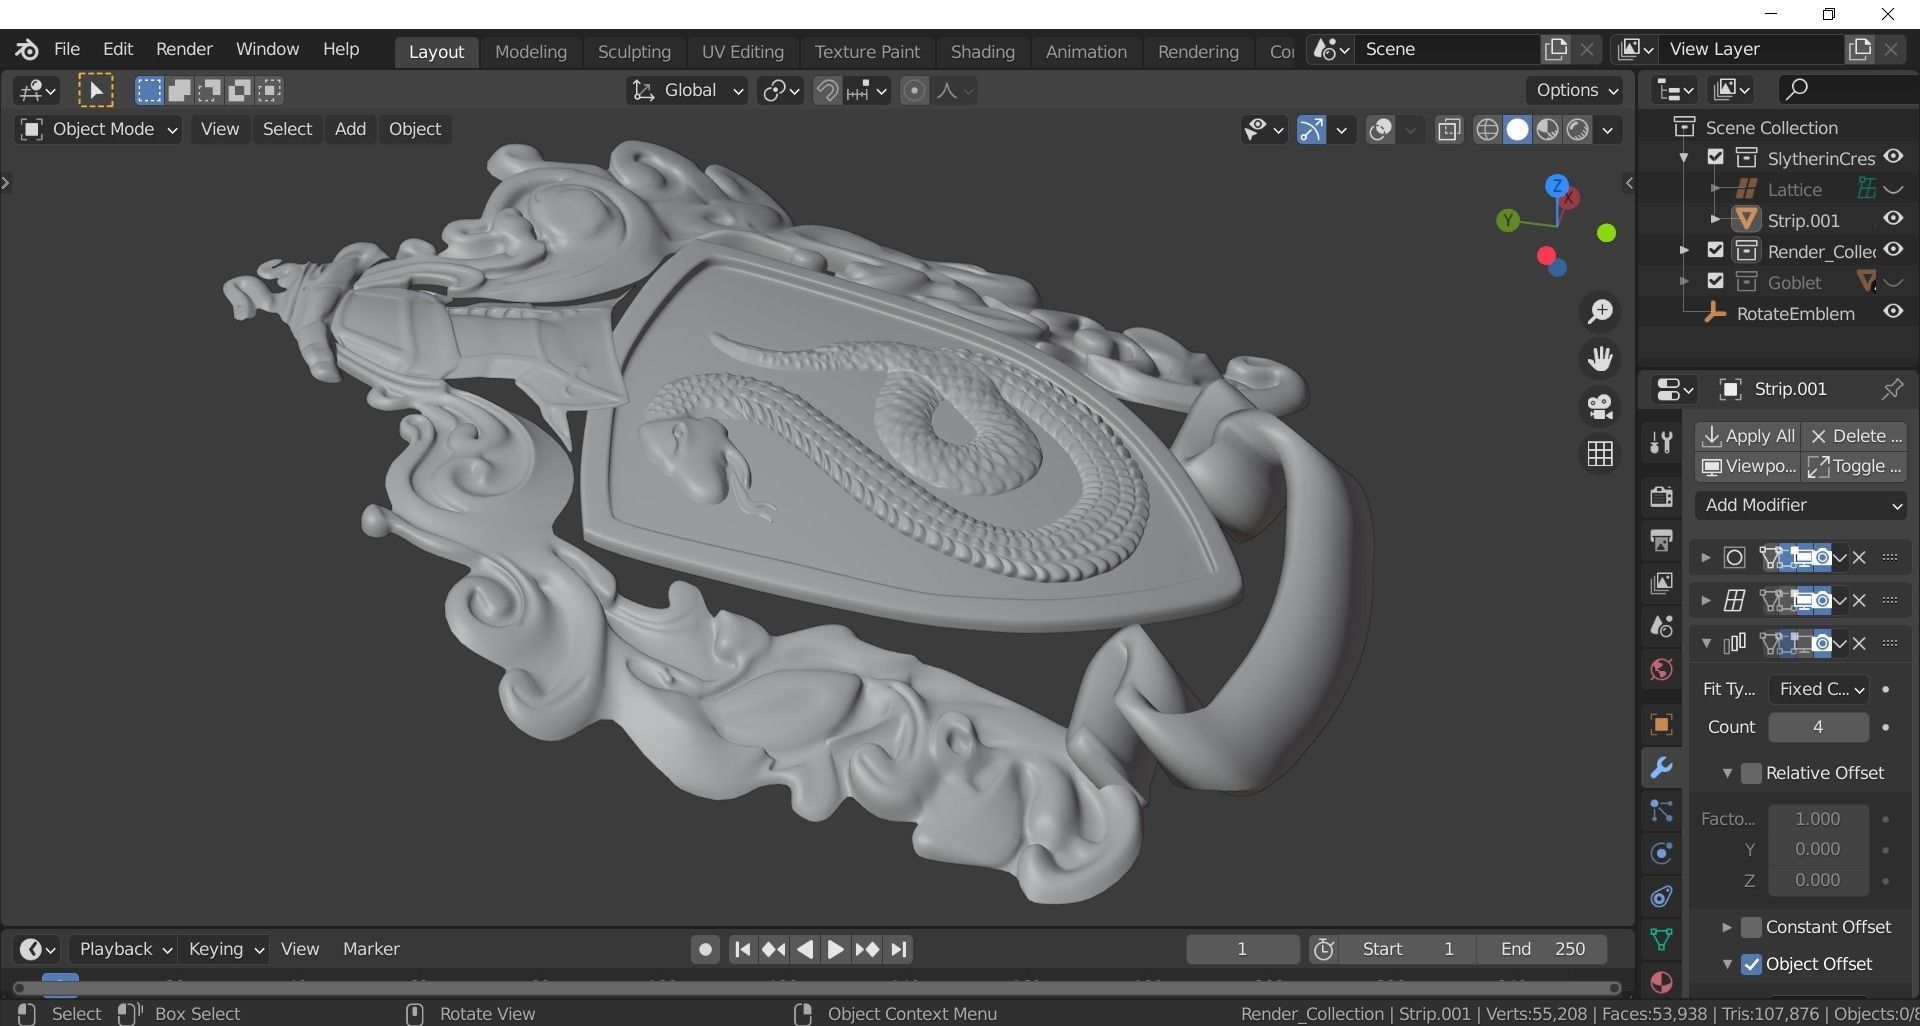The height and width of the screenshot is (1026, 1920).
Task: Hide RotateEmblem in viewport
Action: 1893,312
